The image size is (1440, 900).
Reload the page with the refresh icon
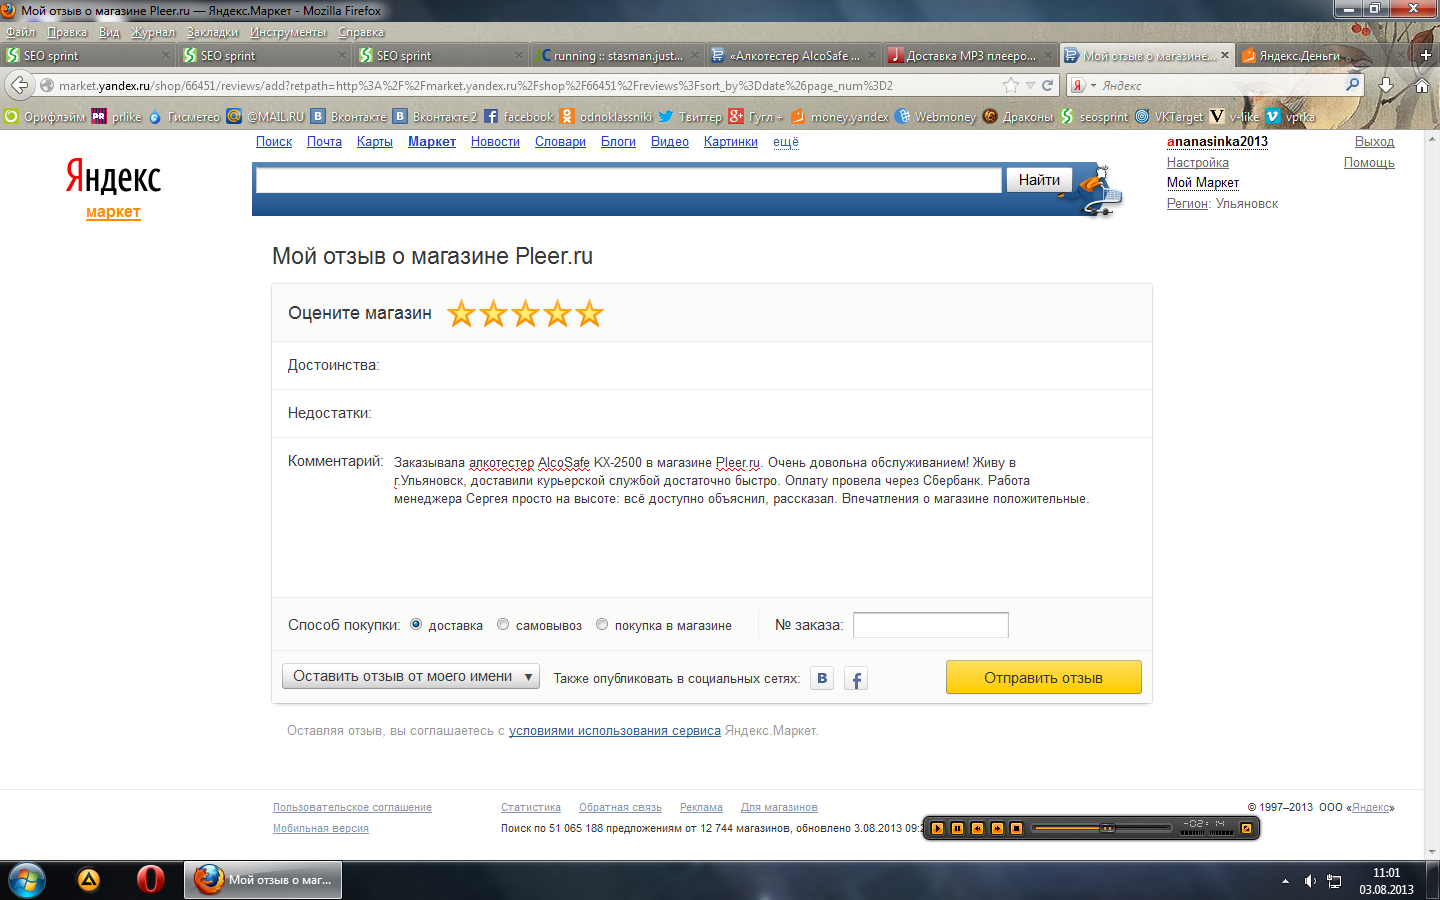(1047, 85)
